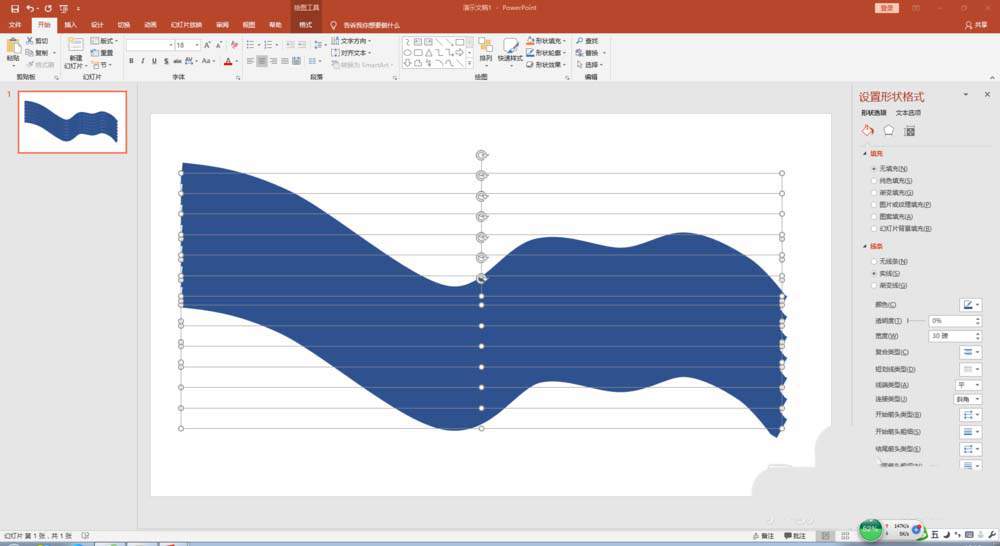The image size is (1000, 546).
Task: Click the Text Options (文本选项) link
Action: (x=908, y=113)
